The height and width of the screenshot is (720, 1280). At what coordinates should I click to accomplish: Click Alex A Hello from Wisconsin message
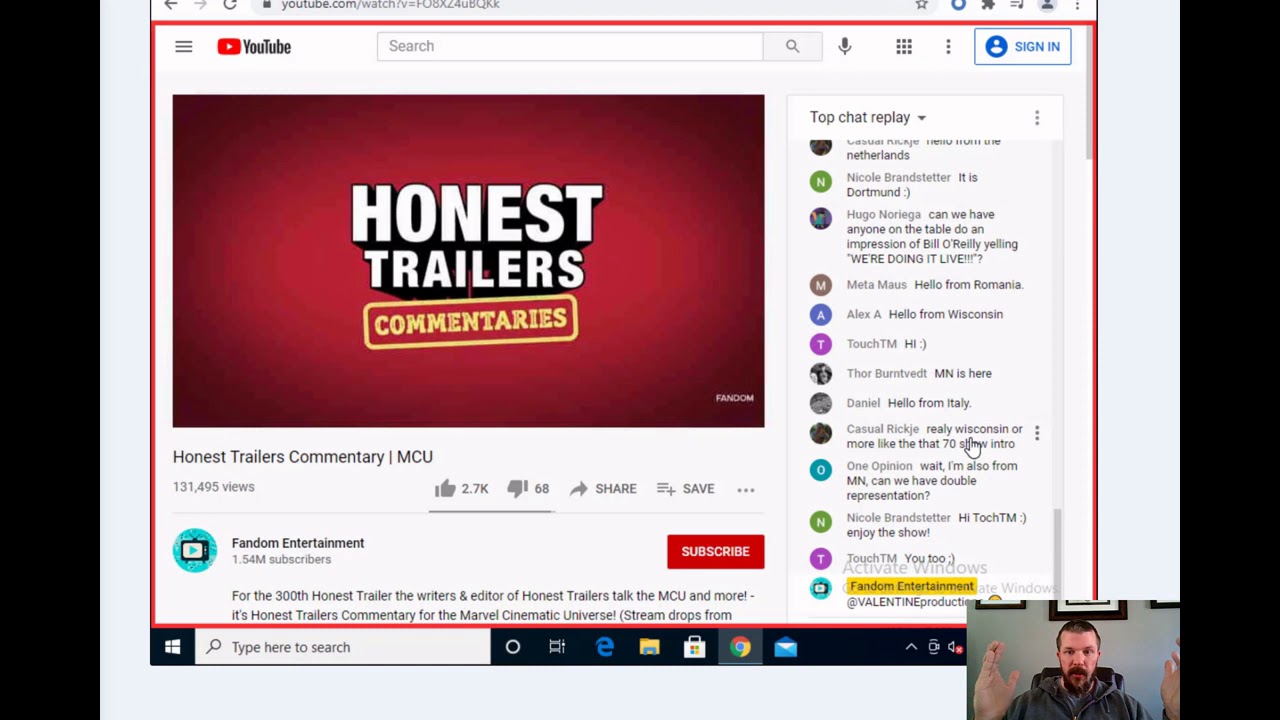[x=925, y=314]
